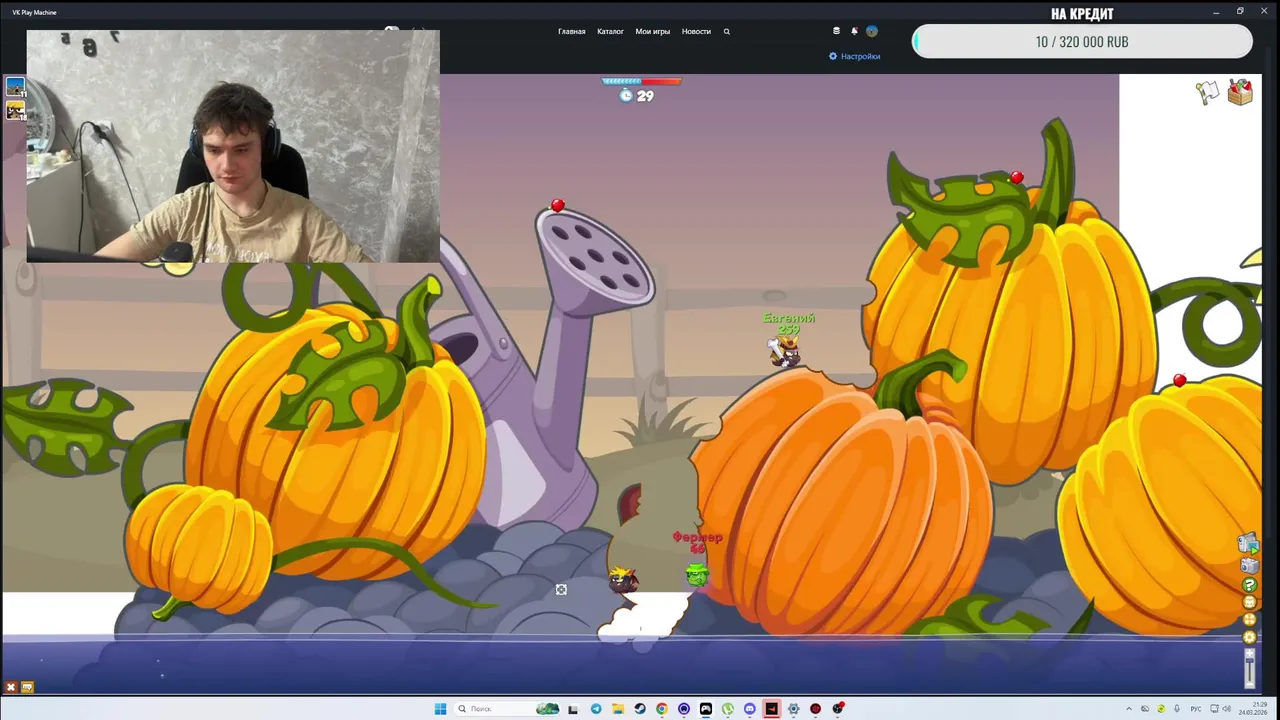1280x720 pixels.
Task: Open the red toolbox weapons icon
Action: (x=1240, y=92)
